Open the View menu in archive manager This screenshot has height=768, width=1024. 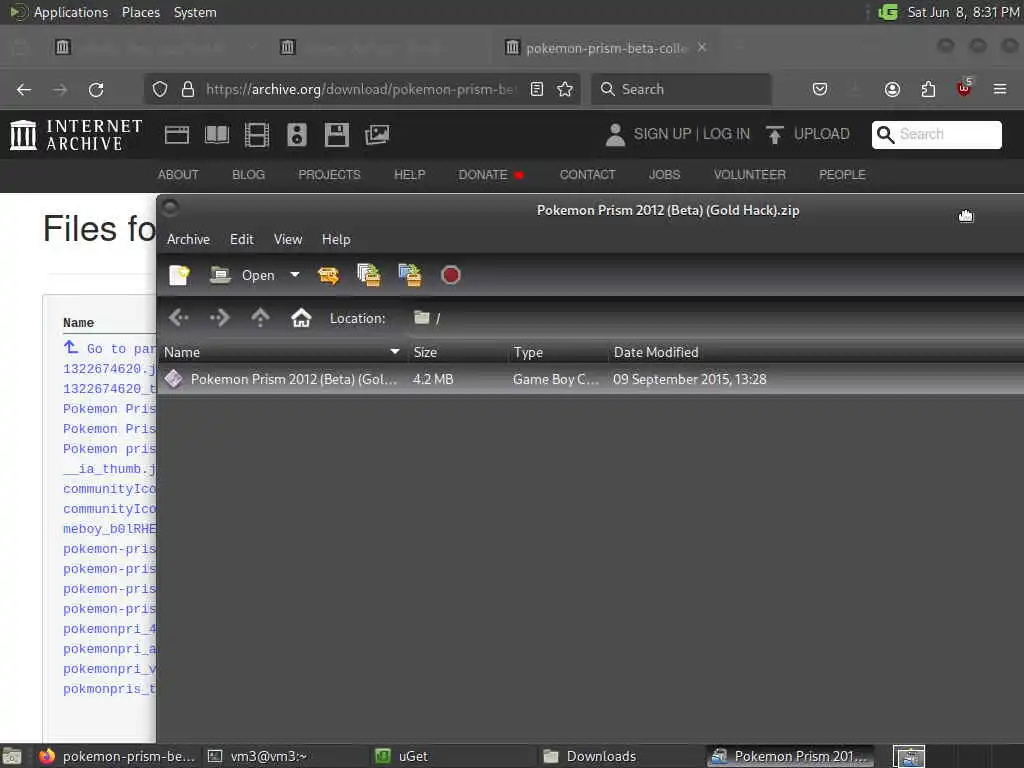[x=288, y=239]
